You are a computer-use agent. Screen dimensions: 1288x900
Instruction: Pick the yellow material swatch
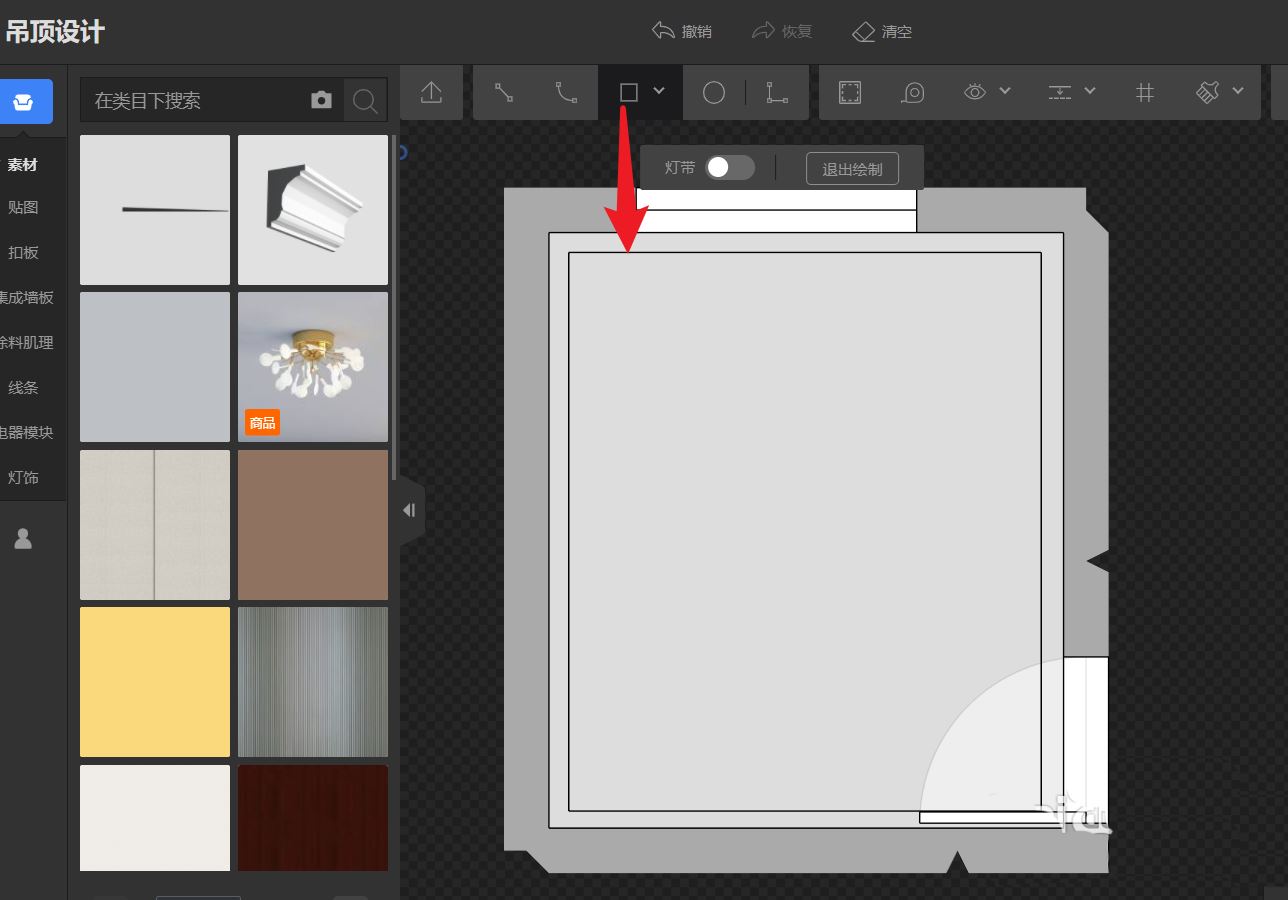pos(155,682)
